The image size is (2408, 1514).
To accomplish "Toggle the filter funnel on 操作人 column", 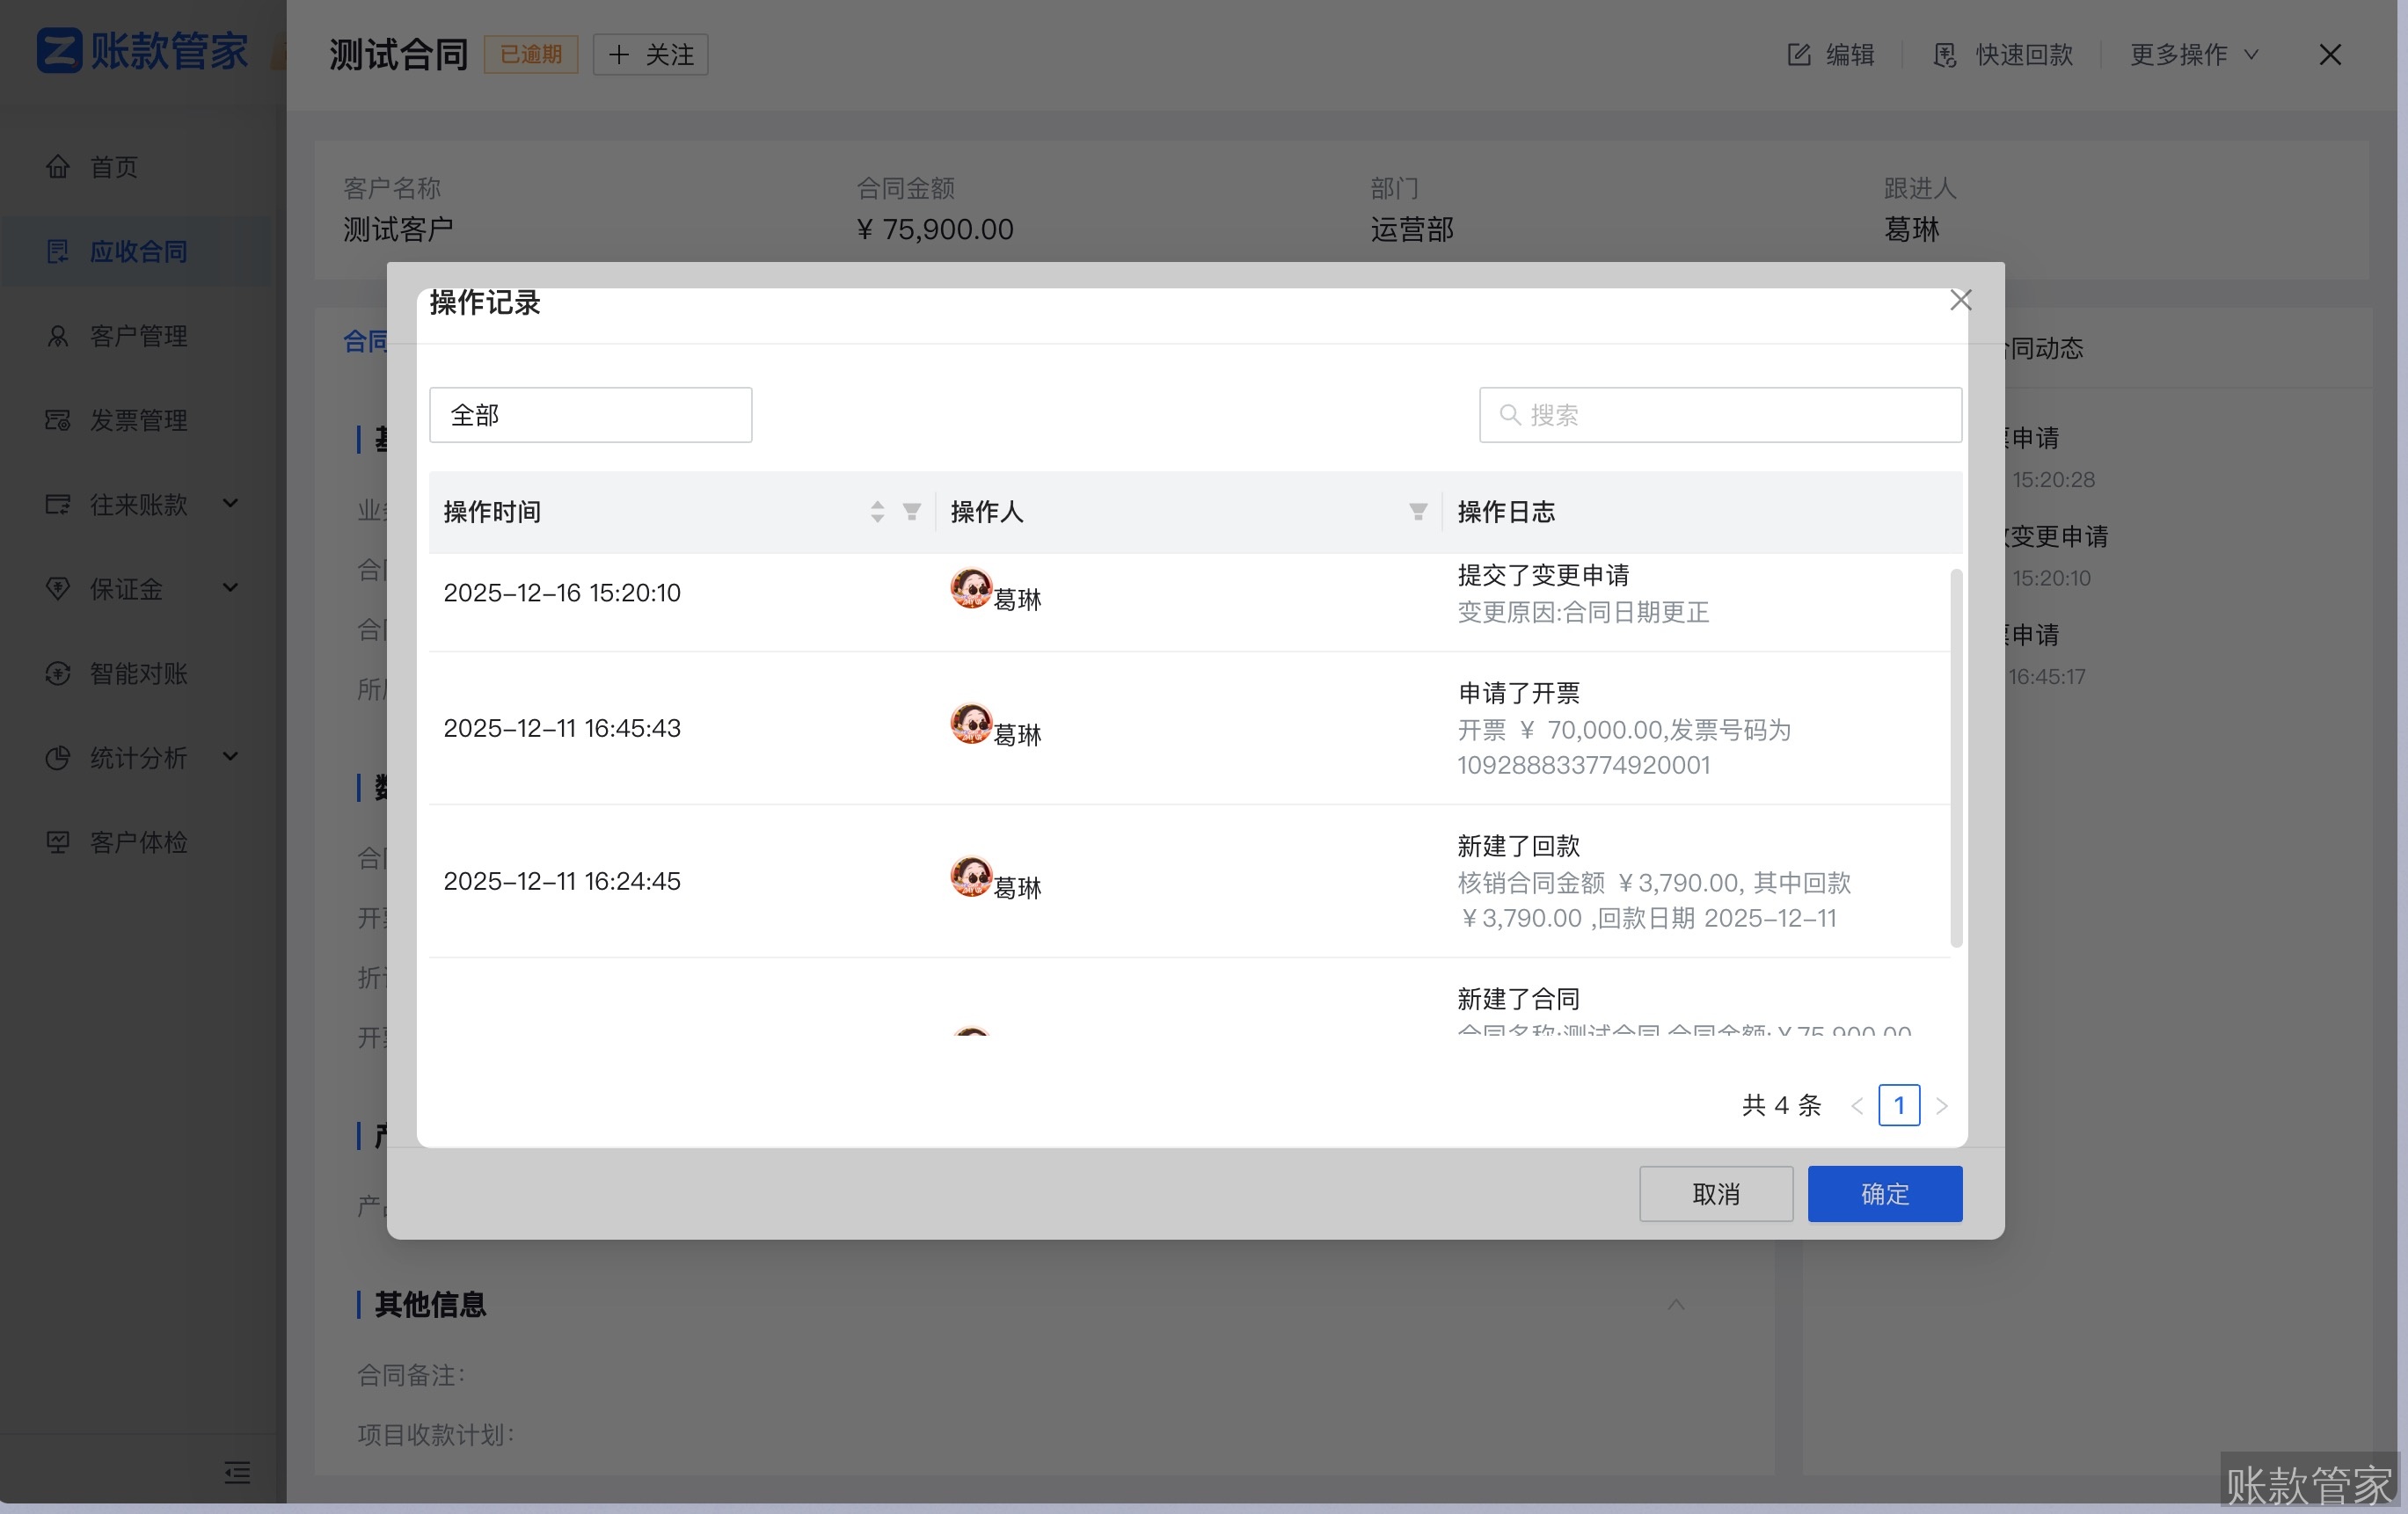I will [x=1417, y=511].
